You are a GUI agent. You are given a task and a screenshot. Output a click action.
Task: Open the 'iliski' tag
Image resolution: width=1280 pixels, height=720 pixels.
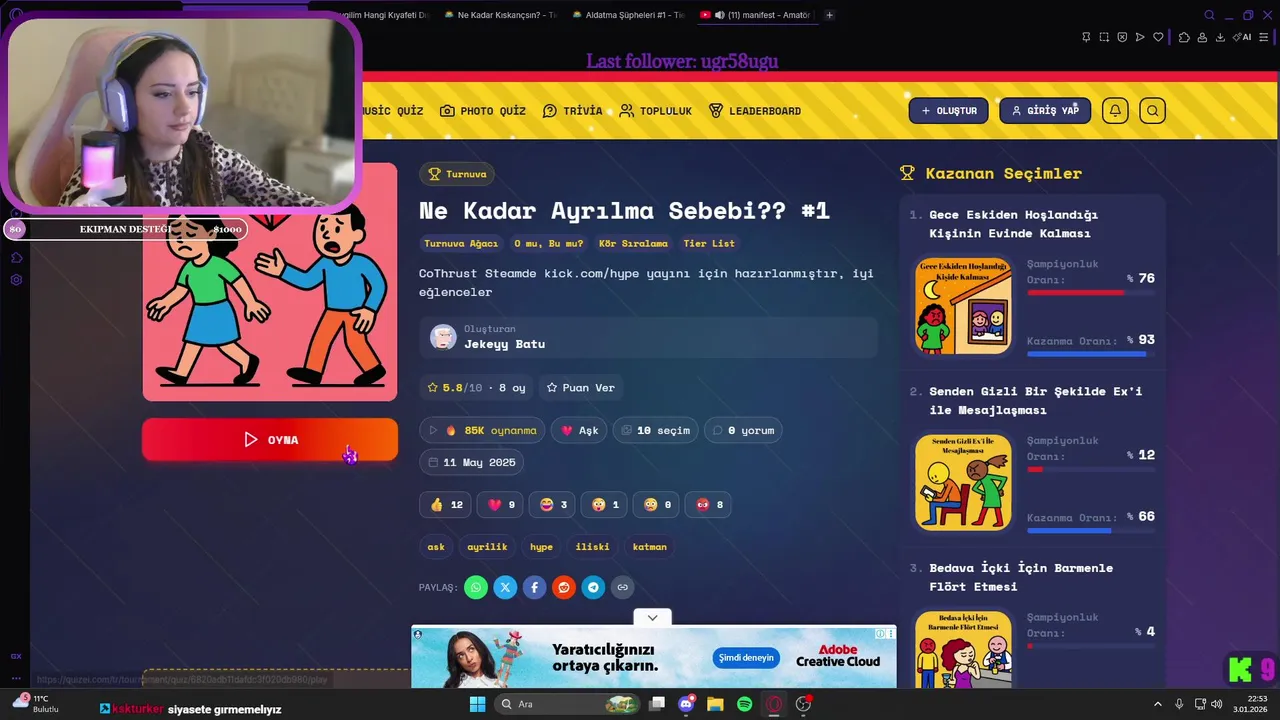coord(593,547)
